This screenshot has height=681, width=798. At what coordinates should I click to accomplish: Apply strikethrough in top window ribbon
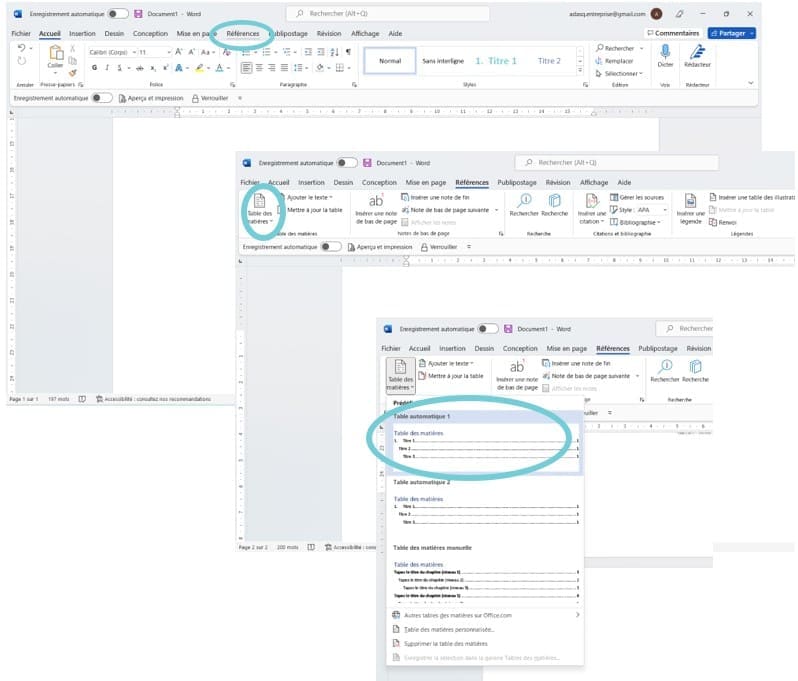point(140,68)
